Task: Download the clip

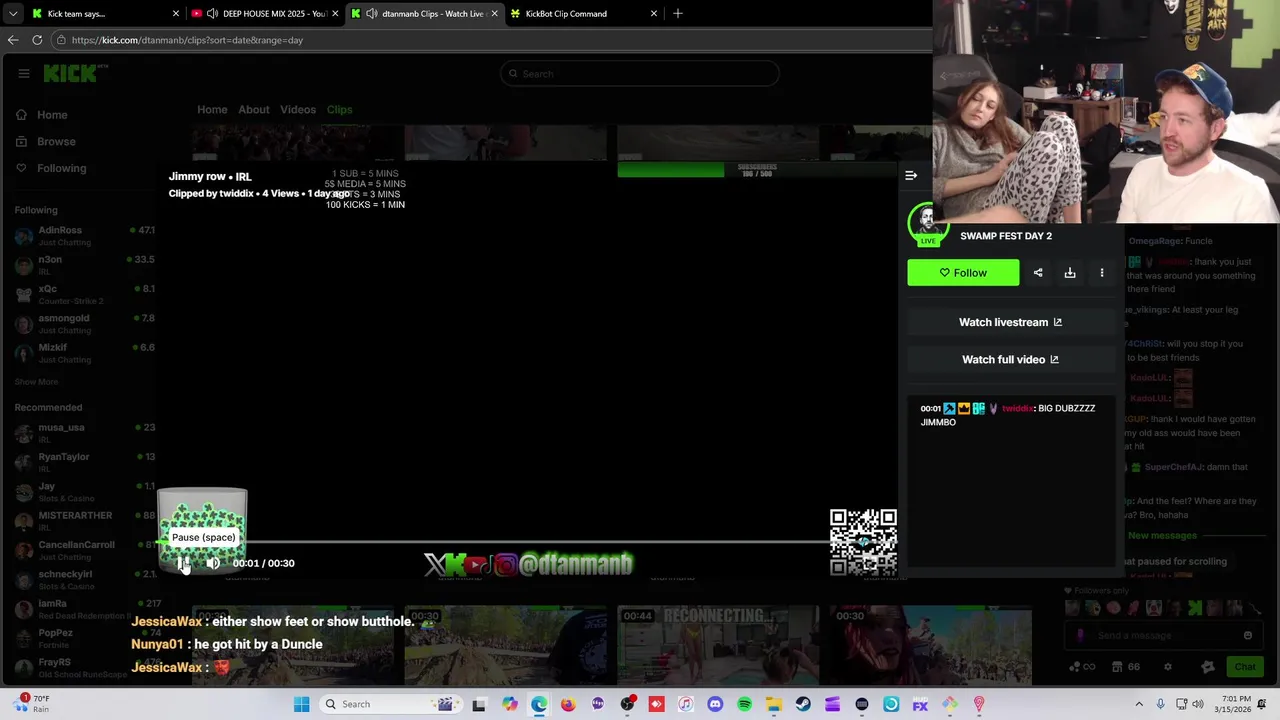Action: click(x=1070, y=273)
